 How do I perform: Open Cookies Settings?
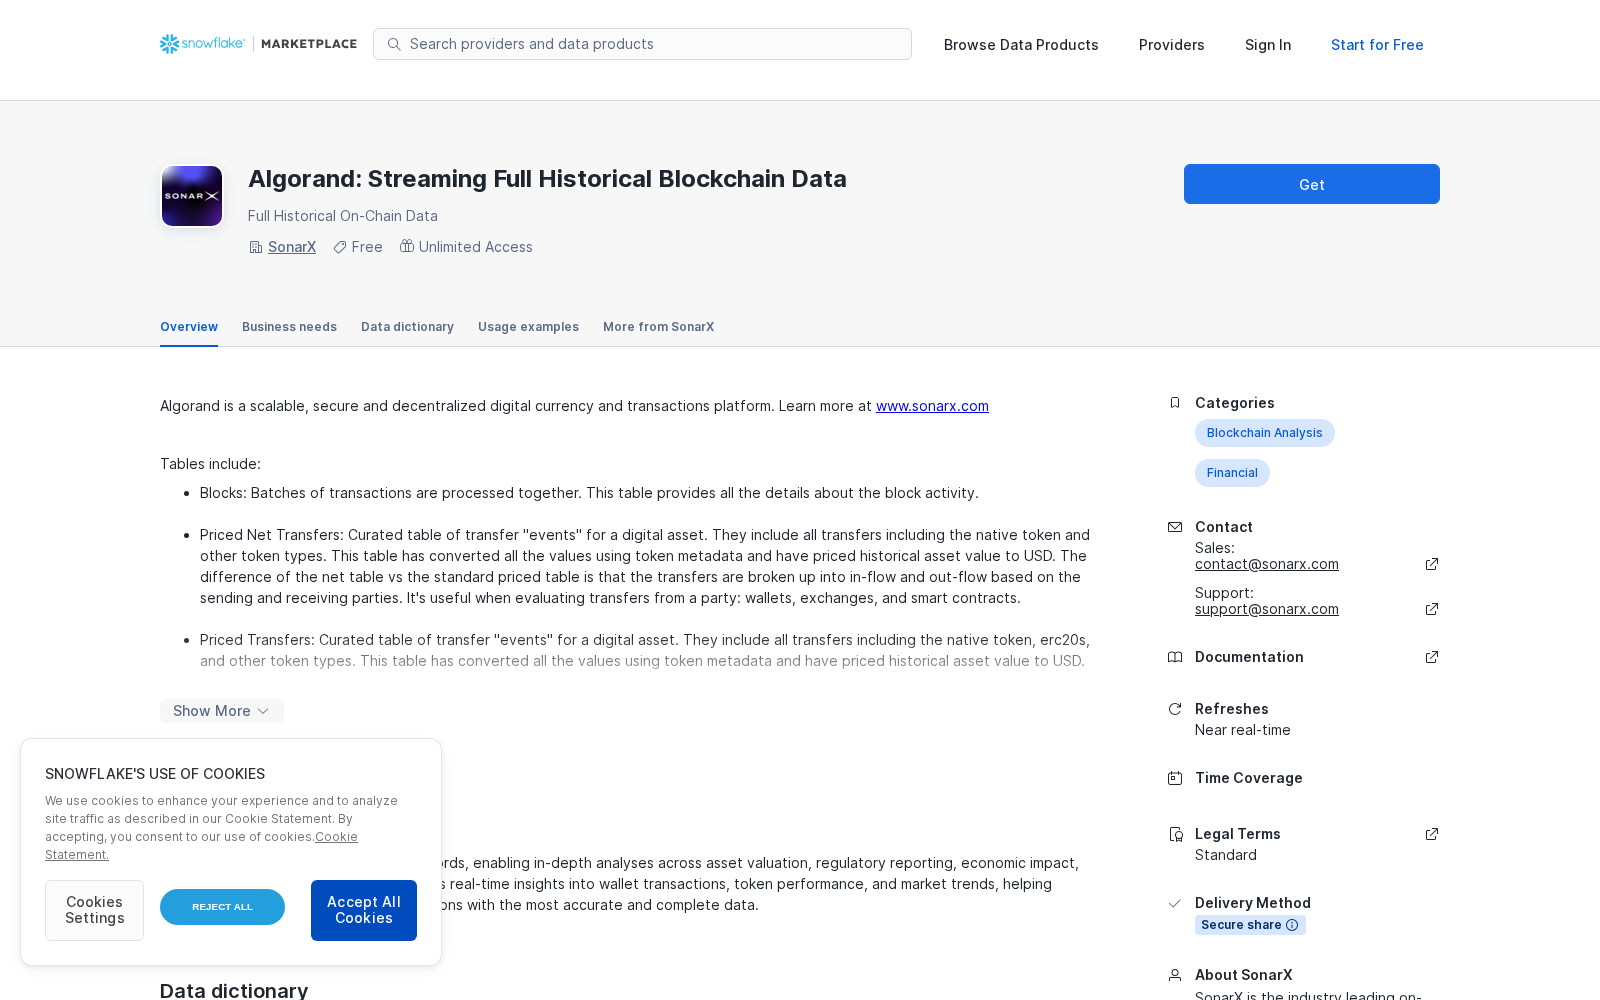94,910
